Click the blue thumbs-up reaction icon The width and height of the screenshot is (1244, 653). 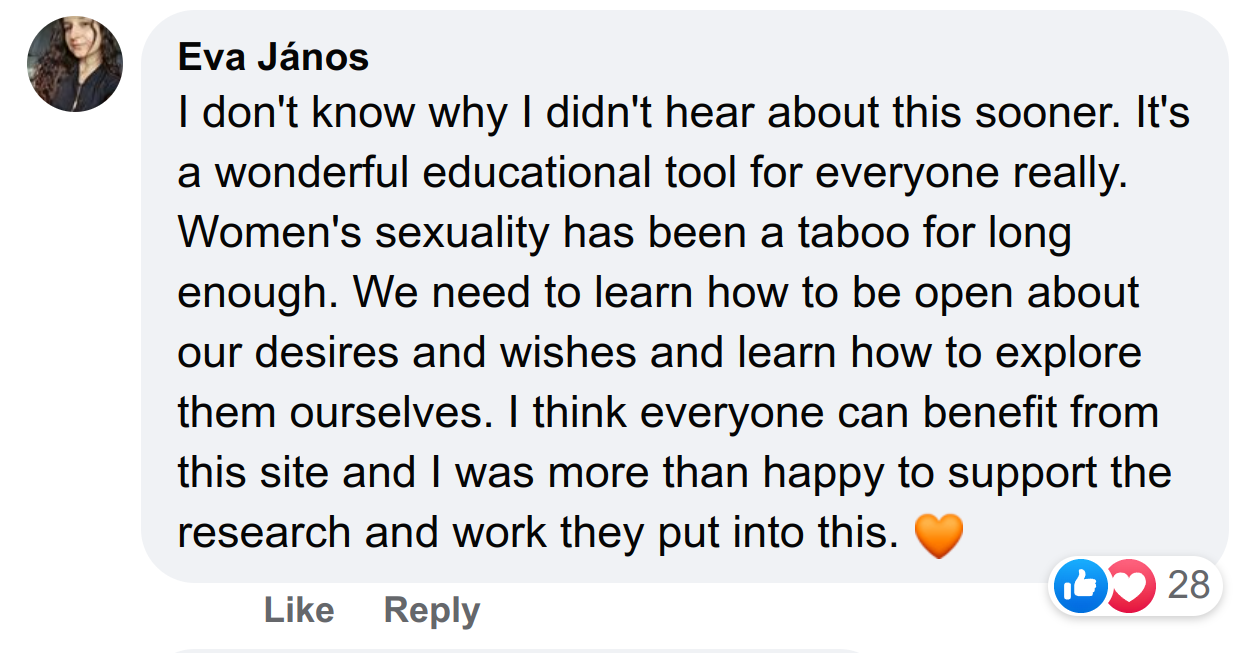point(1081,585)
